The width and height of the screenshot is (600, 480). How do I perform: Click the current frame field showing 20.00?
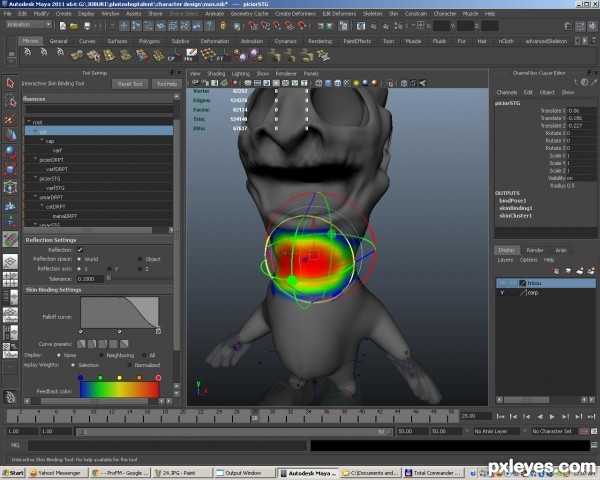click(x=476, y=416)
